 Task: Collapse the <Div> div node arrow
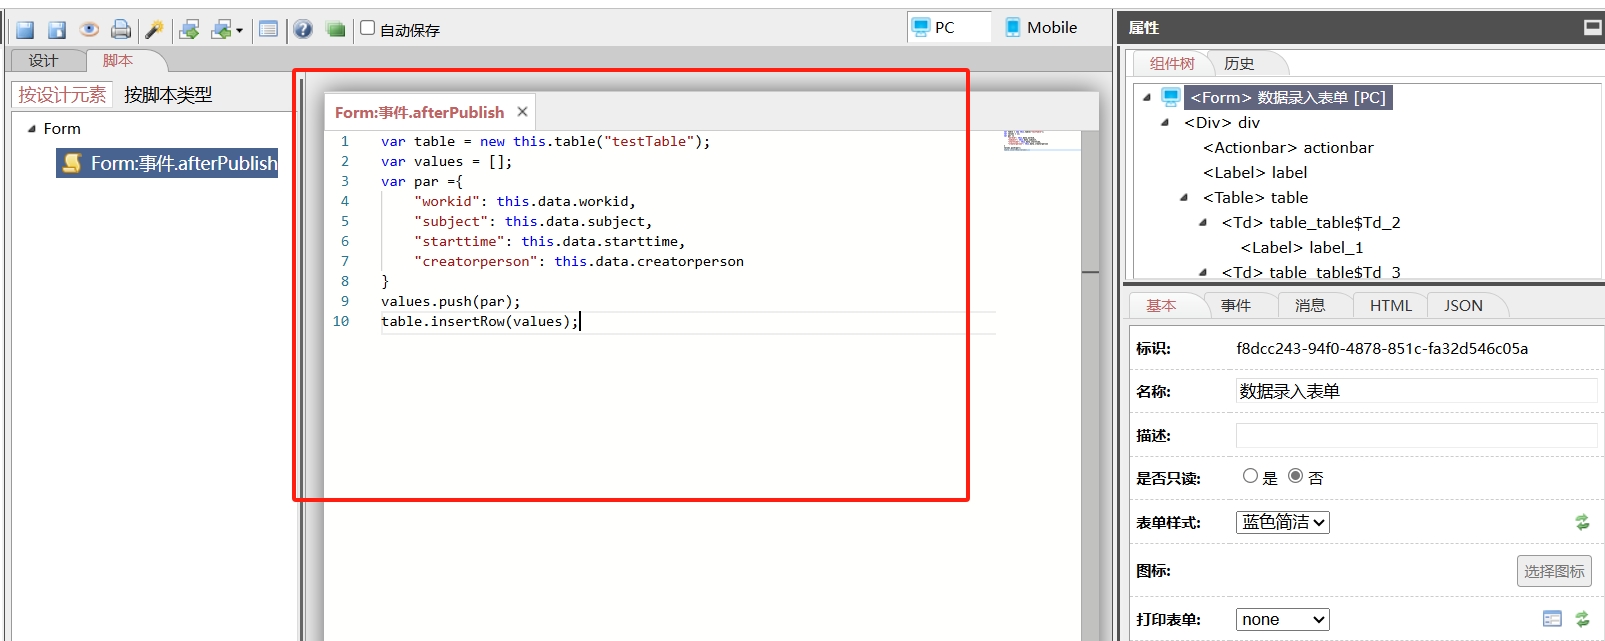[1165, 122]
